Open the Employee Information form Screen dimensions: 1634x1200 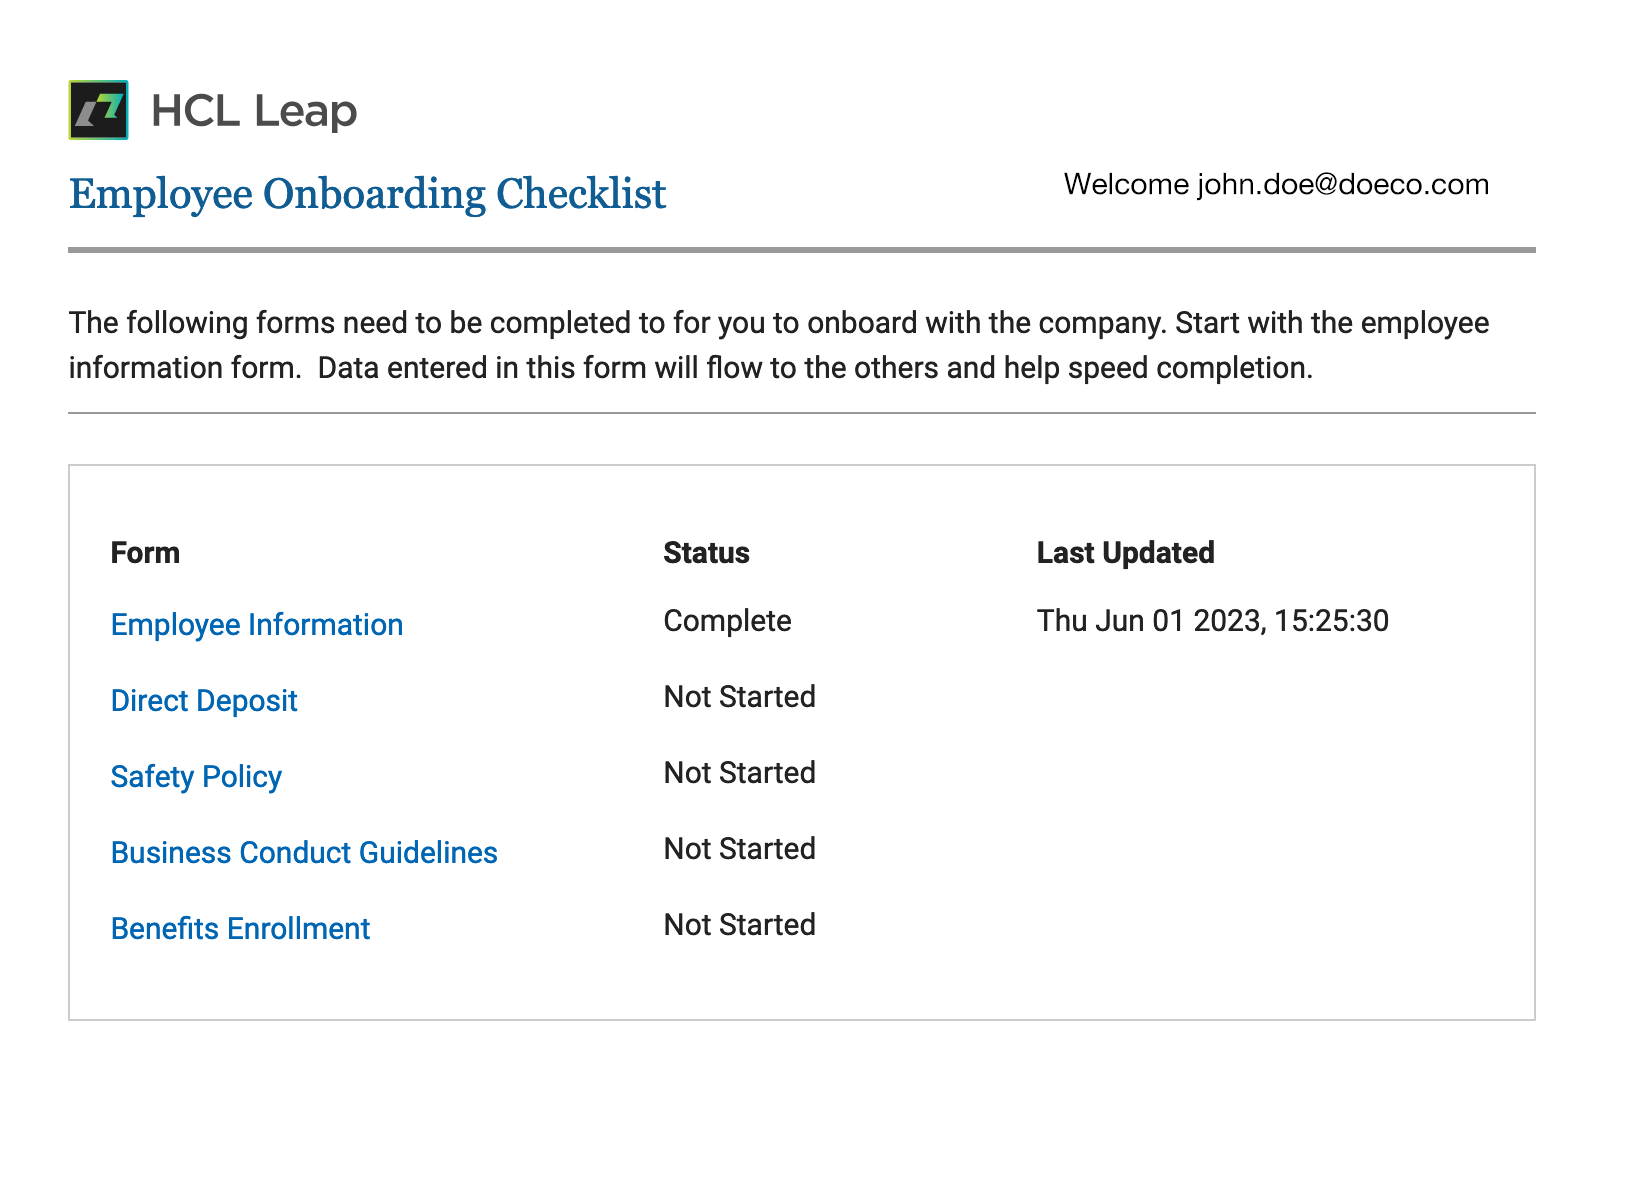(x=257, y=625)
